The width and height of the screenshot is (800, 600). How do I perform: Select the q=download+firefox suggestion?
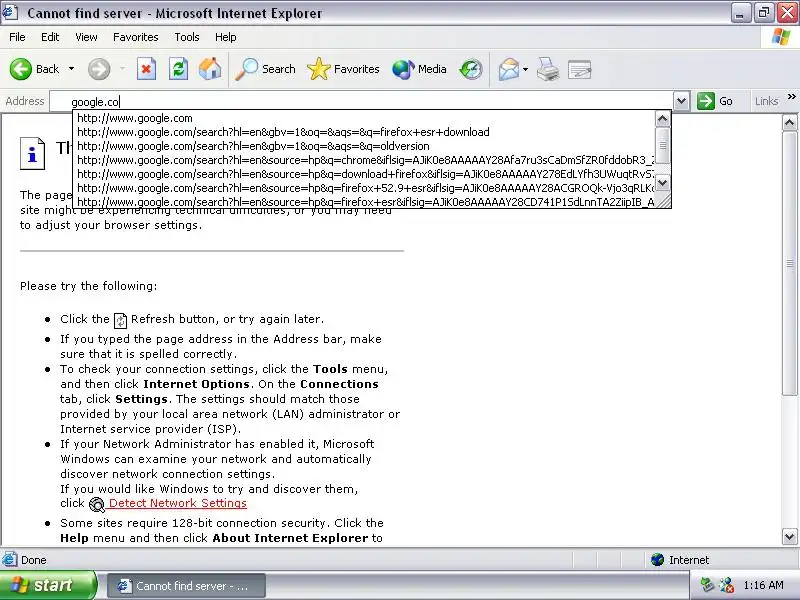point(364,174)
